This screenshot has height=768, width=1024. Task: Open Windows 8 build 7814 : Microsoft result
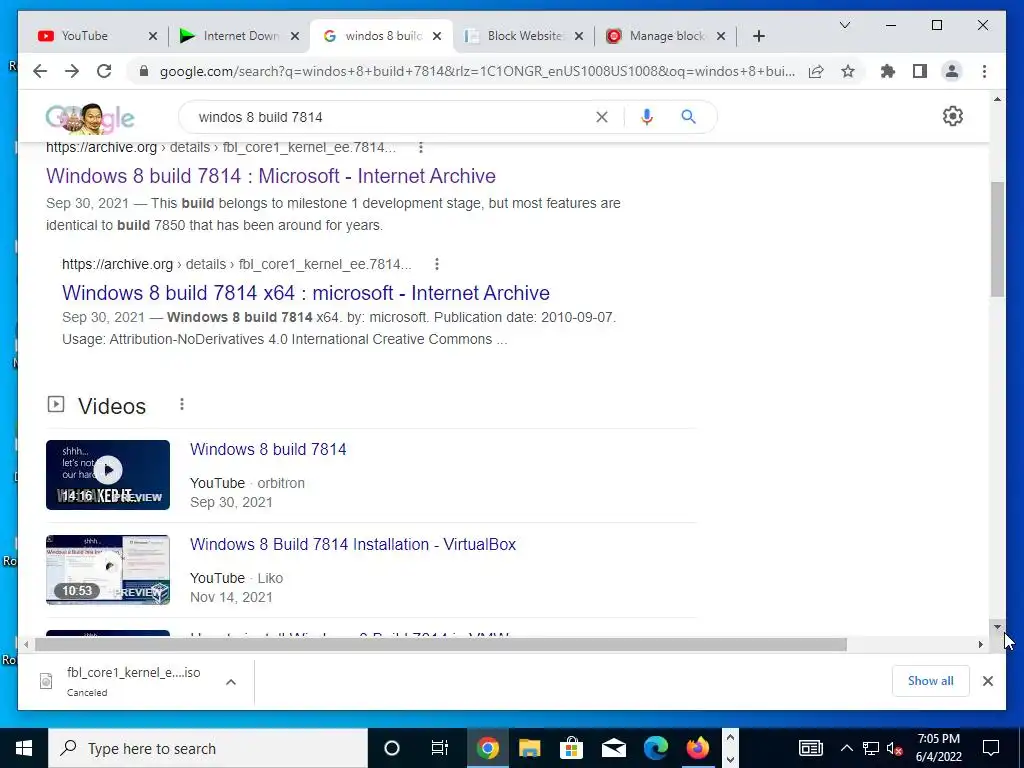tap(271, 176)
